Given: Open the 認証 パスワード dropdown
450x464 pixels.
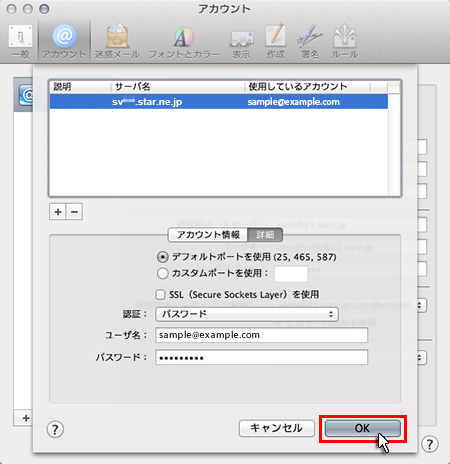Looking at the screenshot, I should (247, 314).
